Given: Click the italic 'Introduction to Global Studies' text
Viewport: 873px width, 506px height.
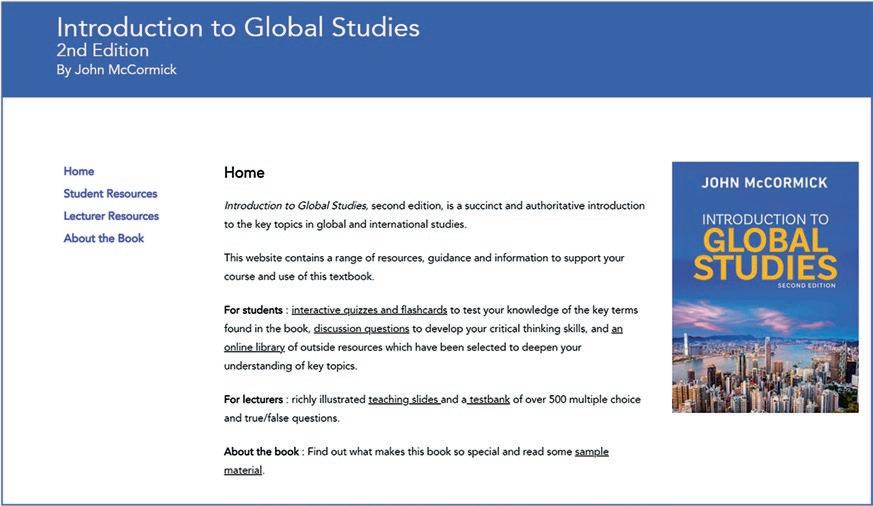Looking at the screenshot, I should (x=296, y=205).
